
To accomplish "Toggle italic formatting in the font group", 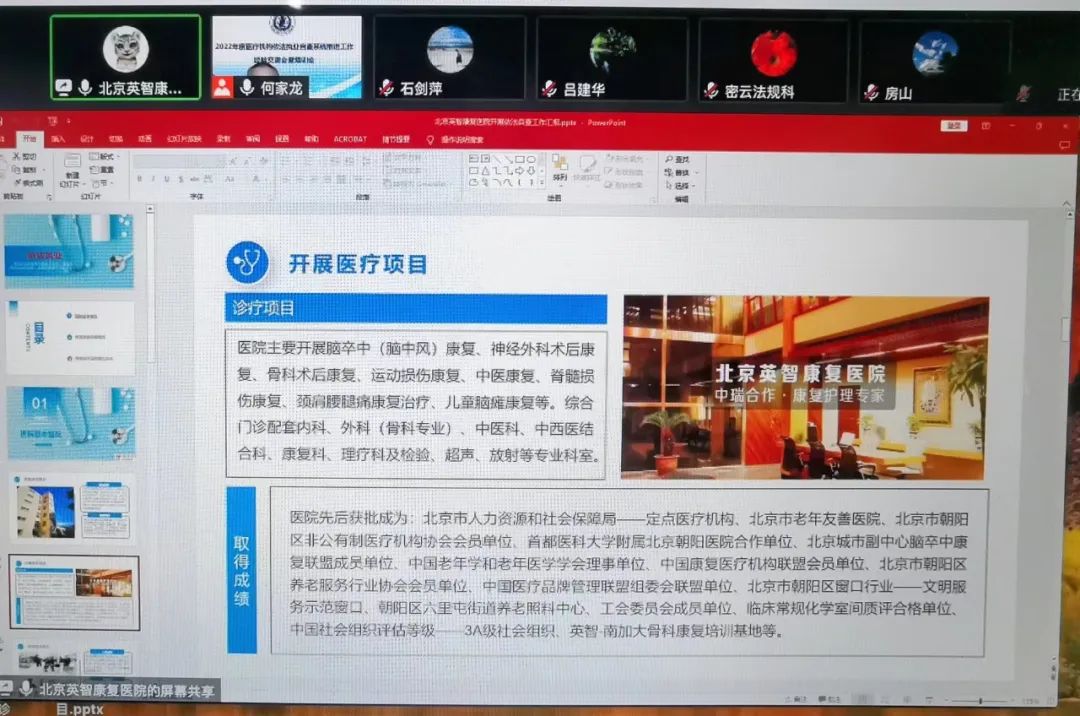I will 153,179.
